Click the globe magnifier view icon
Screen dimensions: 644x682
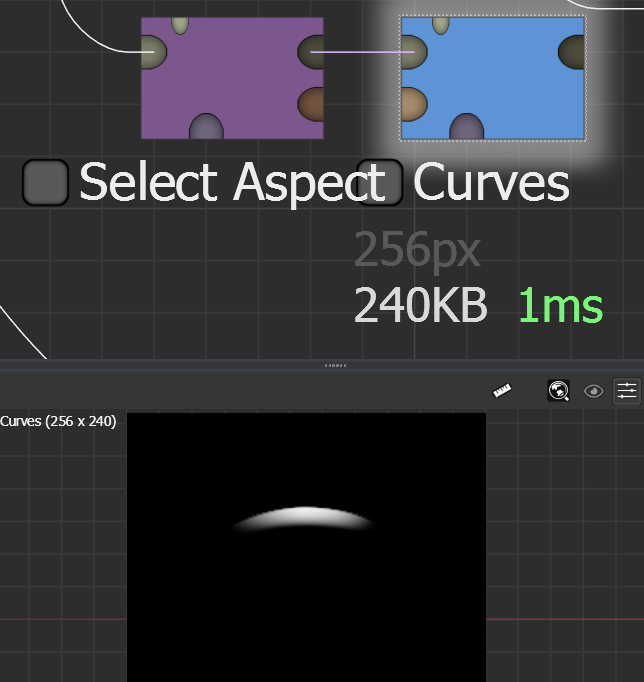pos(558,391)
